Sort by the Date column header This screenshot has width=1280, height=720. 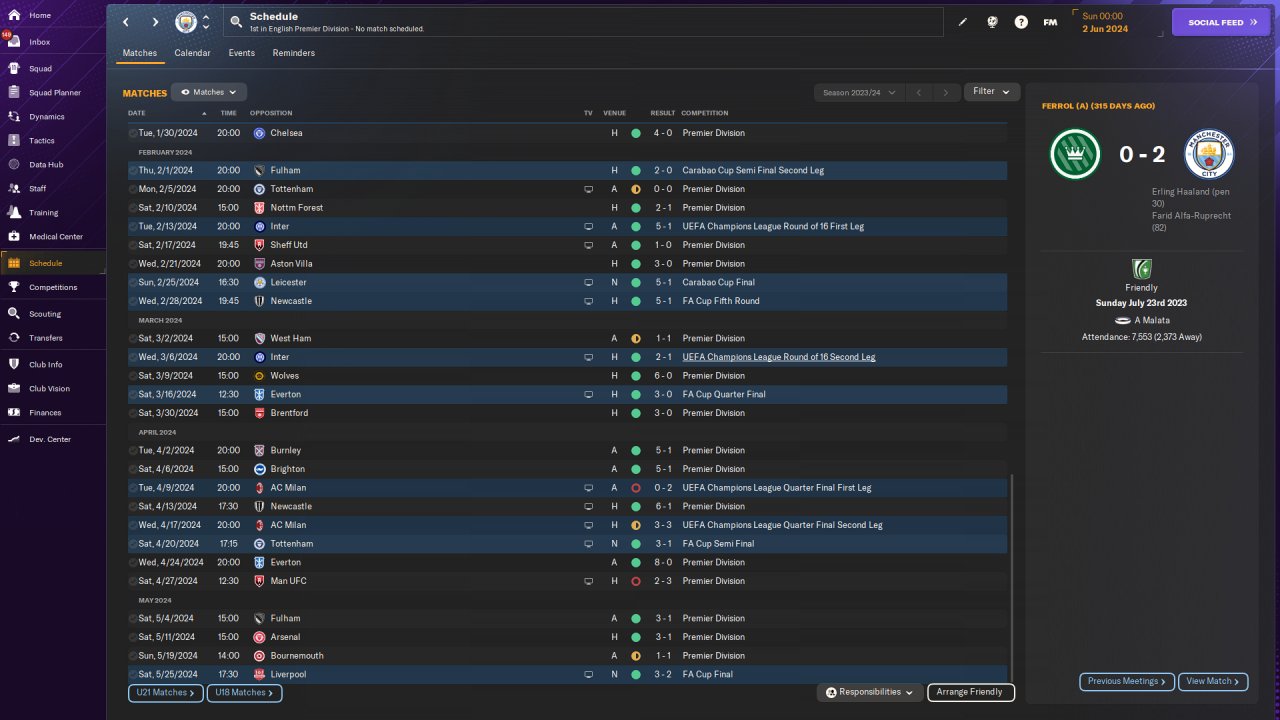pos(137,113)
